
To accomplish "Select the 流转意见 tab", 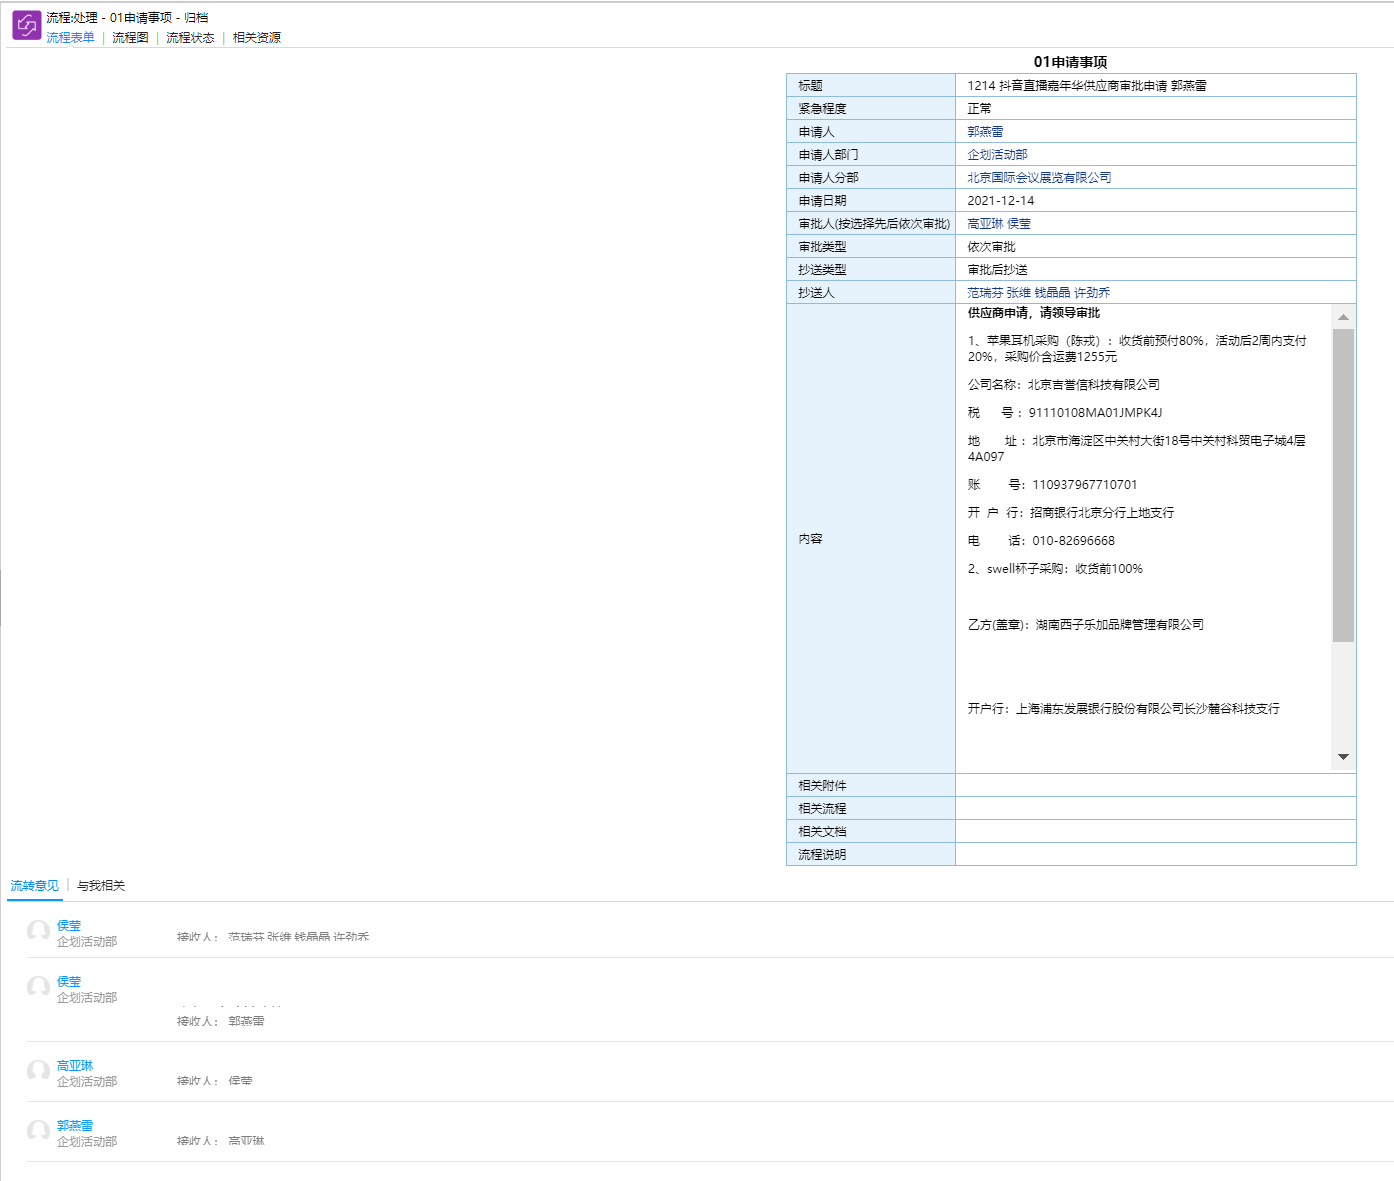I will (x=34, y=886).
